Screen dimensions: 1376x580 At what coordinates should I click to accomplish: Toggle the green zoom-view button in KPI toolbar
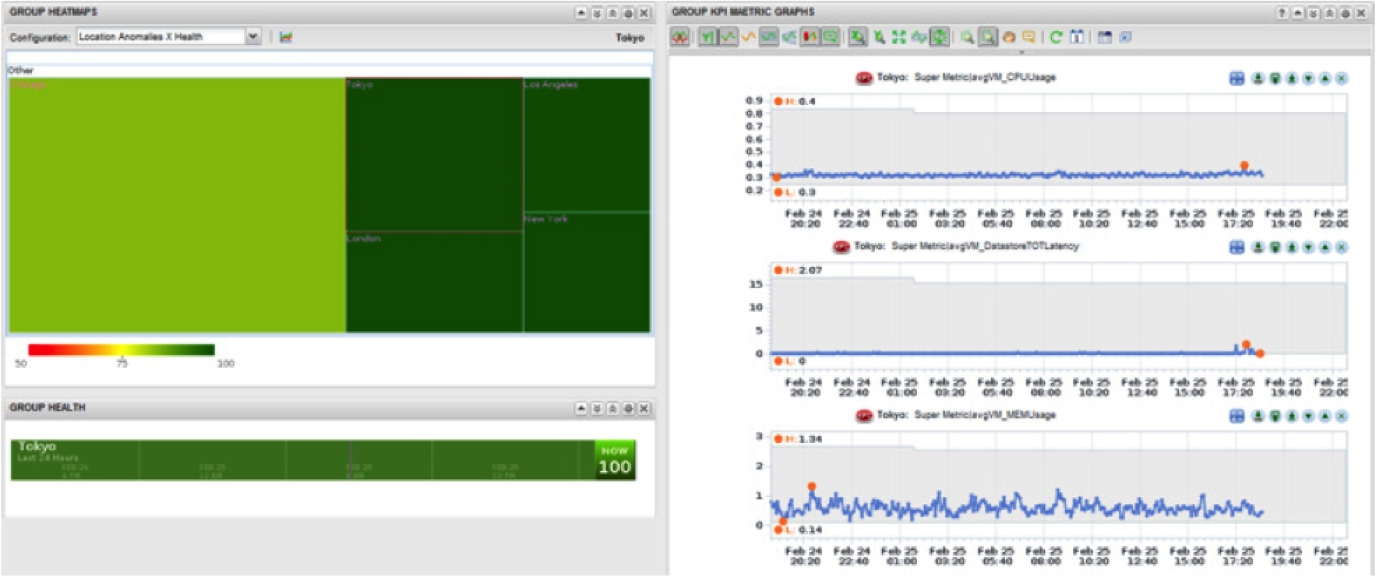857,37
